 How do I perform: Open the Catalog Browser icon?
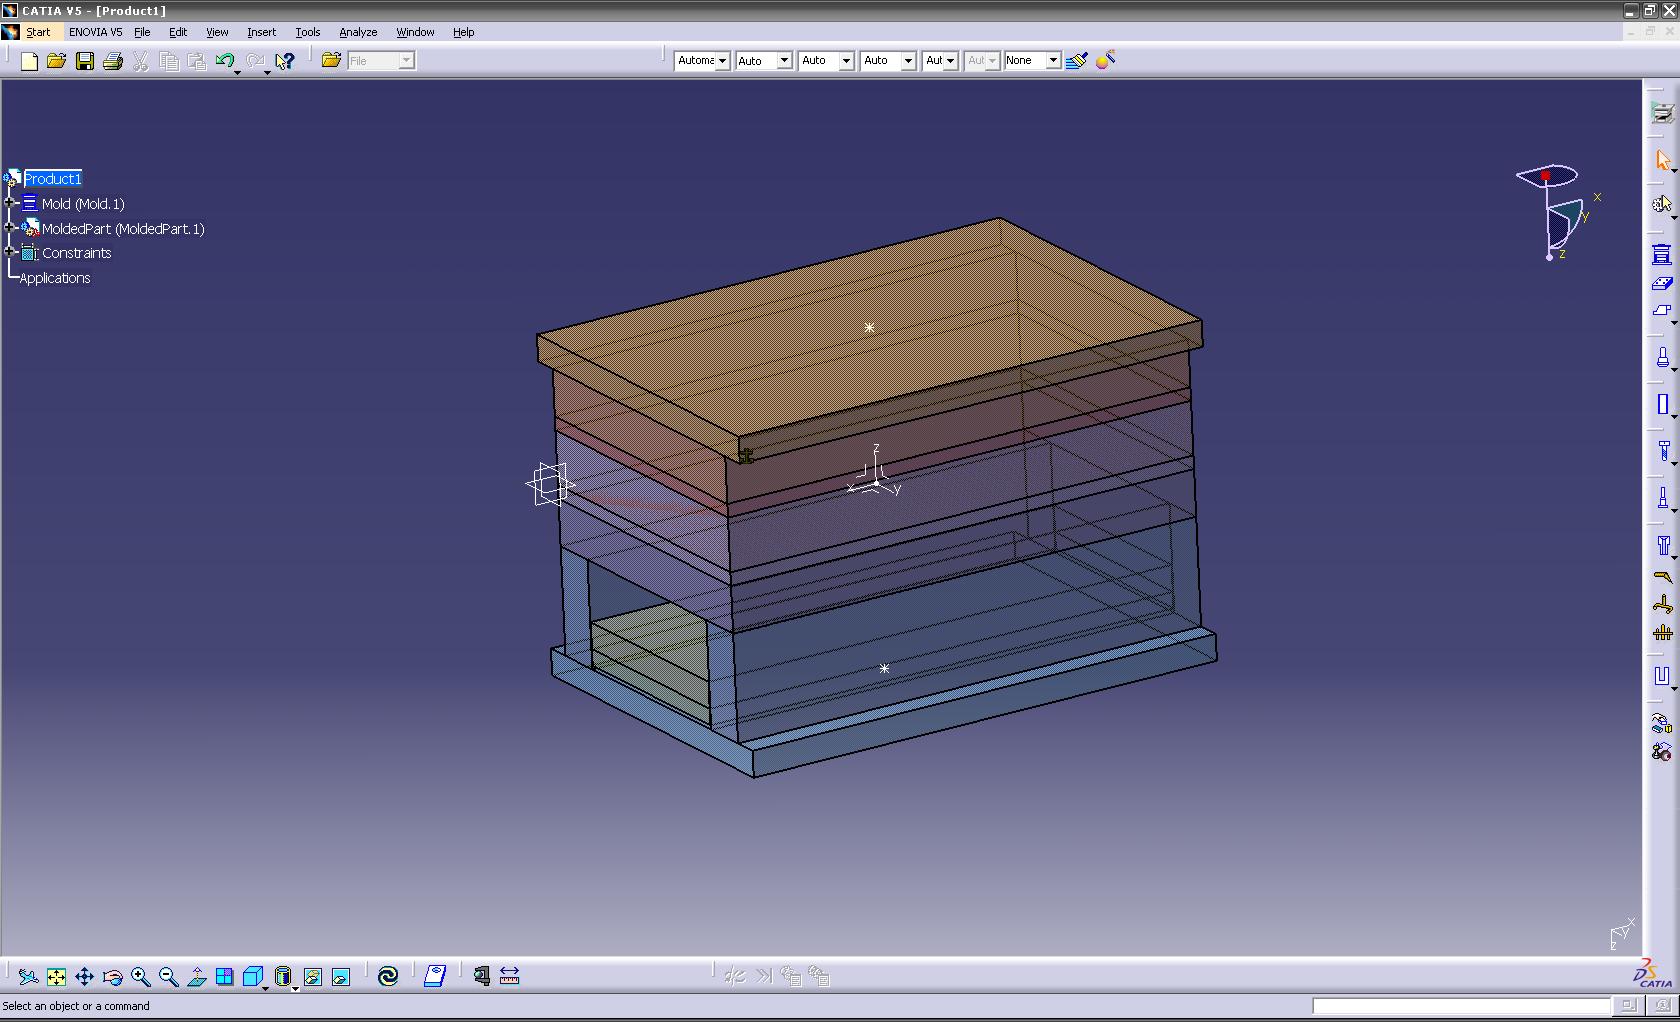(435, 976)
